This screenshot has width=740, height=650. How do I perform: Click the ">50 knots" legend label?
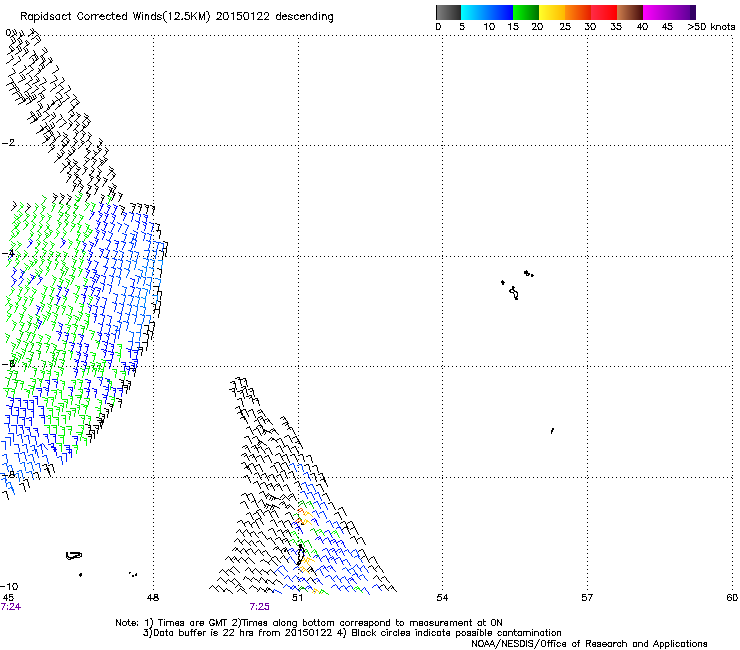[711, 27]
